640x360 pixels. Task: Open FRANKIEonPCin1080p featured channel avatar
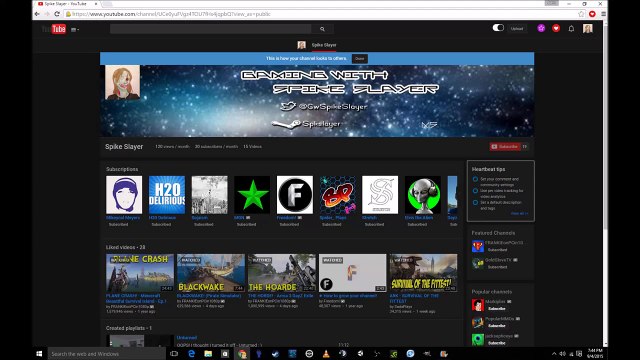point(478,246)
